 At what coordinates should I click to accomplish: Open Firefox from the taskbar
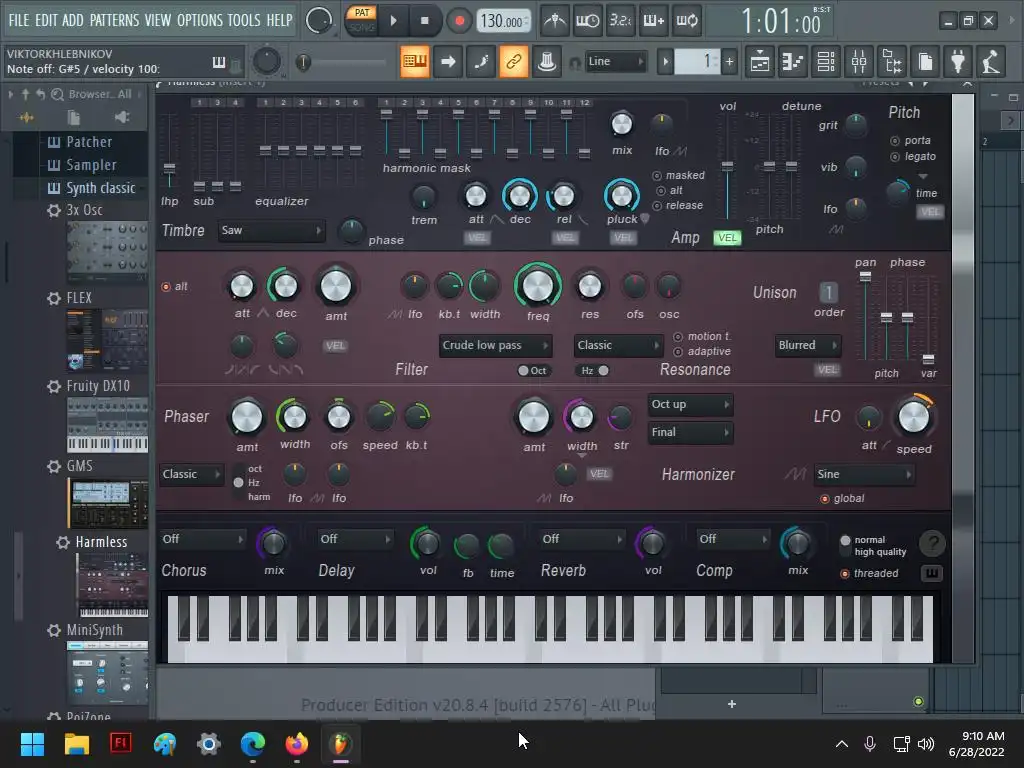(296, 743)
